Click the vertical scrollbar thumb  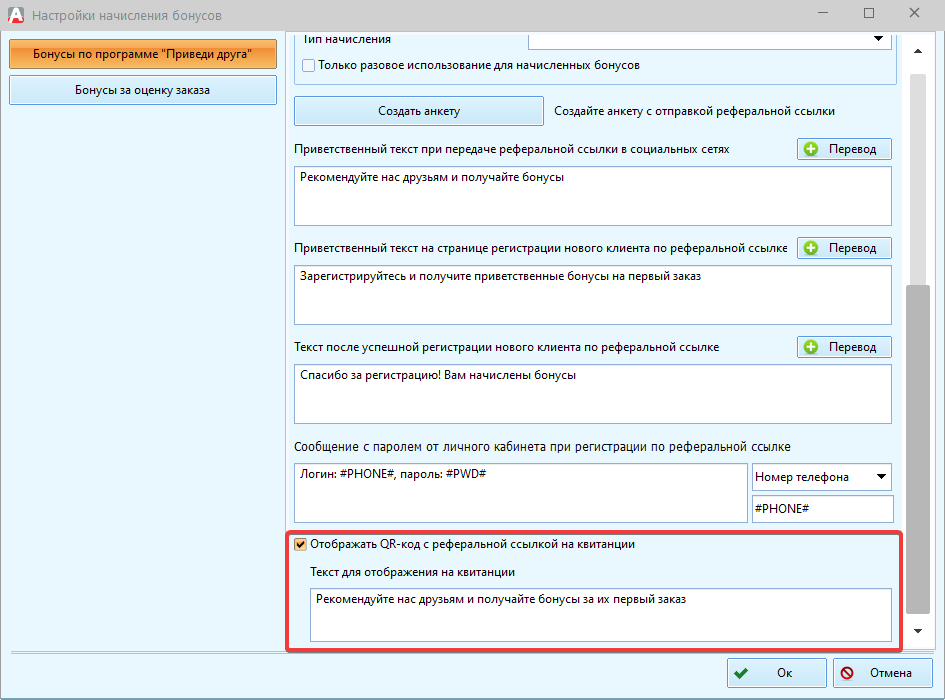[x=918, y=449]
